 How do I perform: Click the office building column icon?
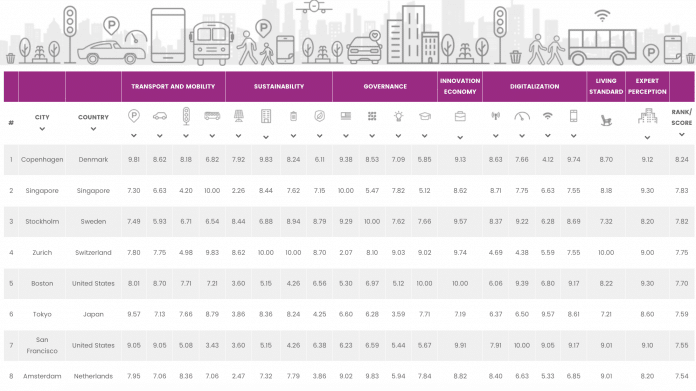[x=266, y=116]
